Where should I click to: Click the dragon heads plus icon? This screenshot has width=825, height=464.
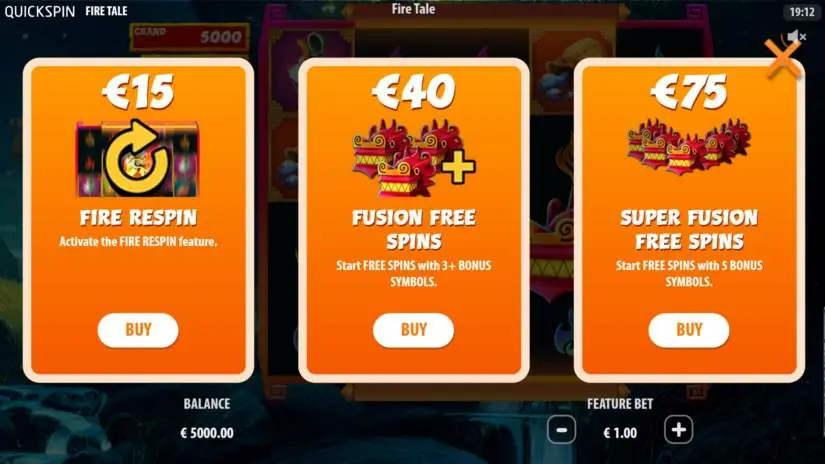point(414,159)
